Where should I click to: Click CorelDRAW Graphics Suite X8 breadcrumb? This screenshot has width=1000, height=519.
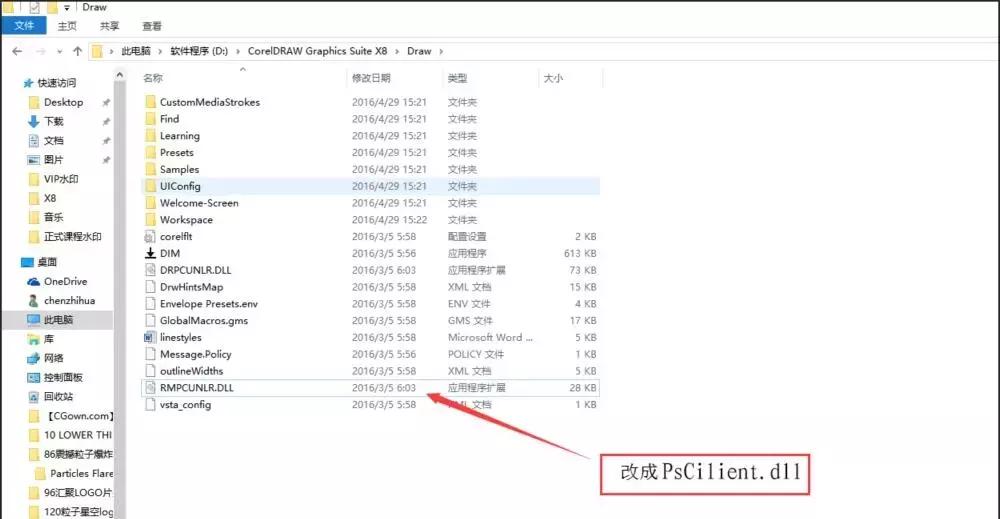pos(318,51)
